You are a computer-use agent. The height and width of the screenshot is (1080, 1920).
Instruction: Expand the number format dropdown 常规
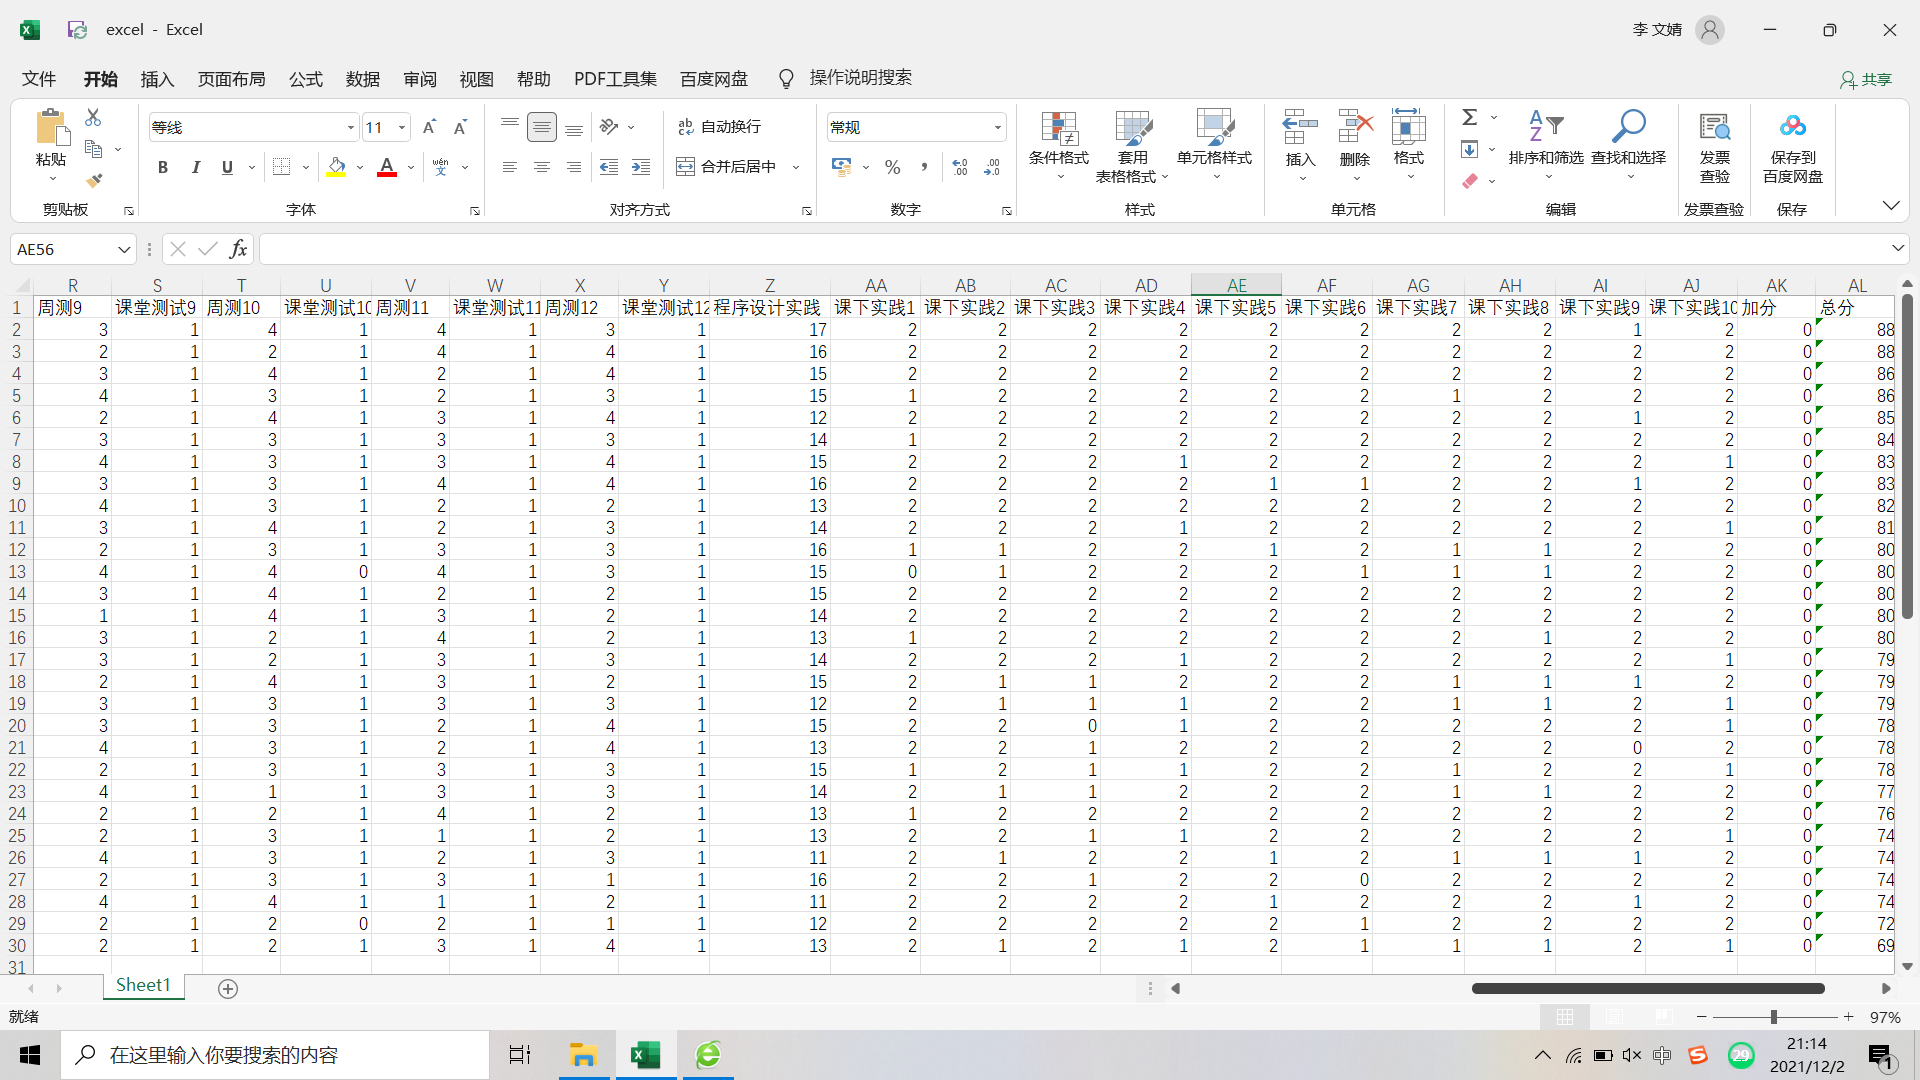[x=997, y=127]
